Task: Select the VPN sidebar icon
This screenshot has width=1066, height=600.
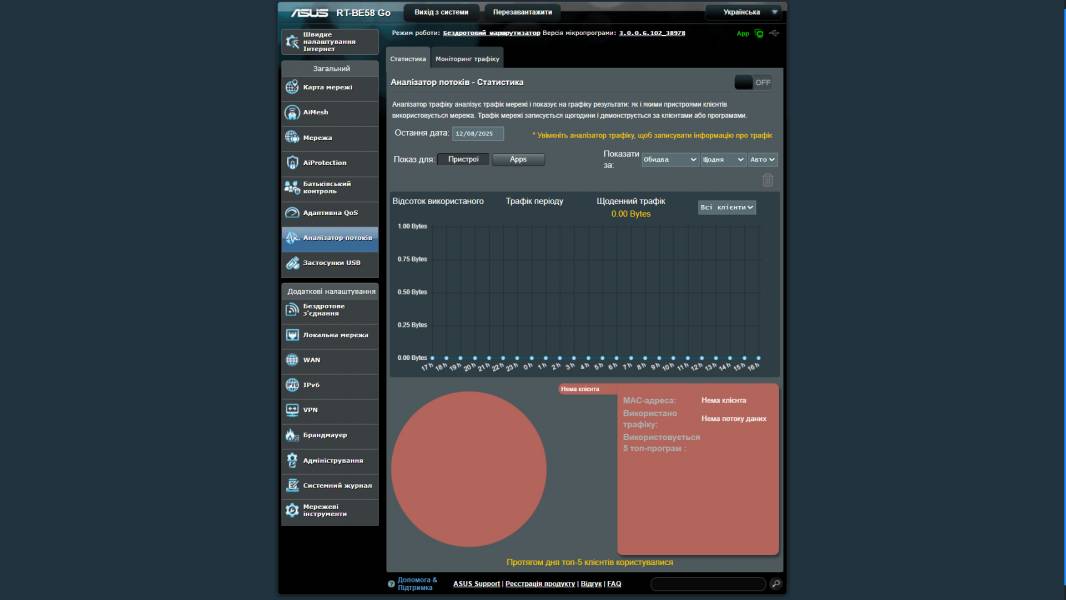Action: point(292,410)
